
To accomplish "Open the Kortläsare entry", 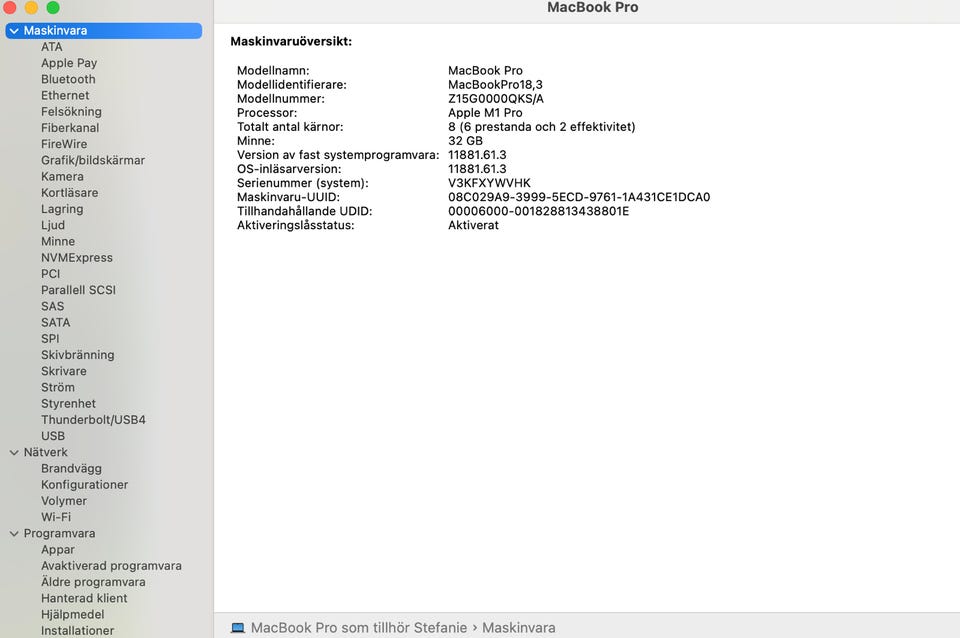I will [x=69, y=193].
